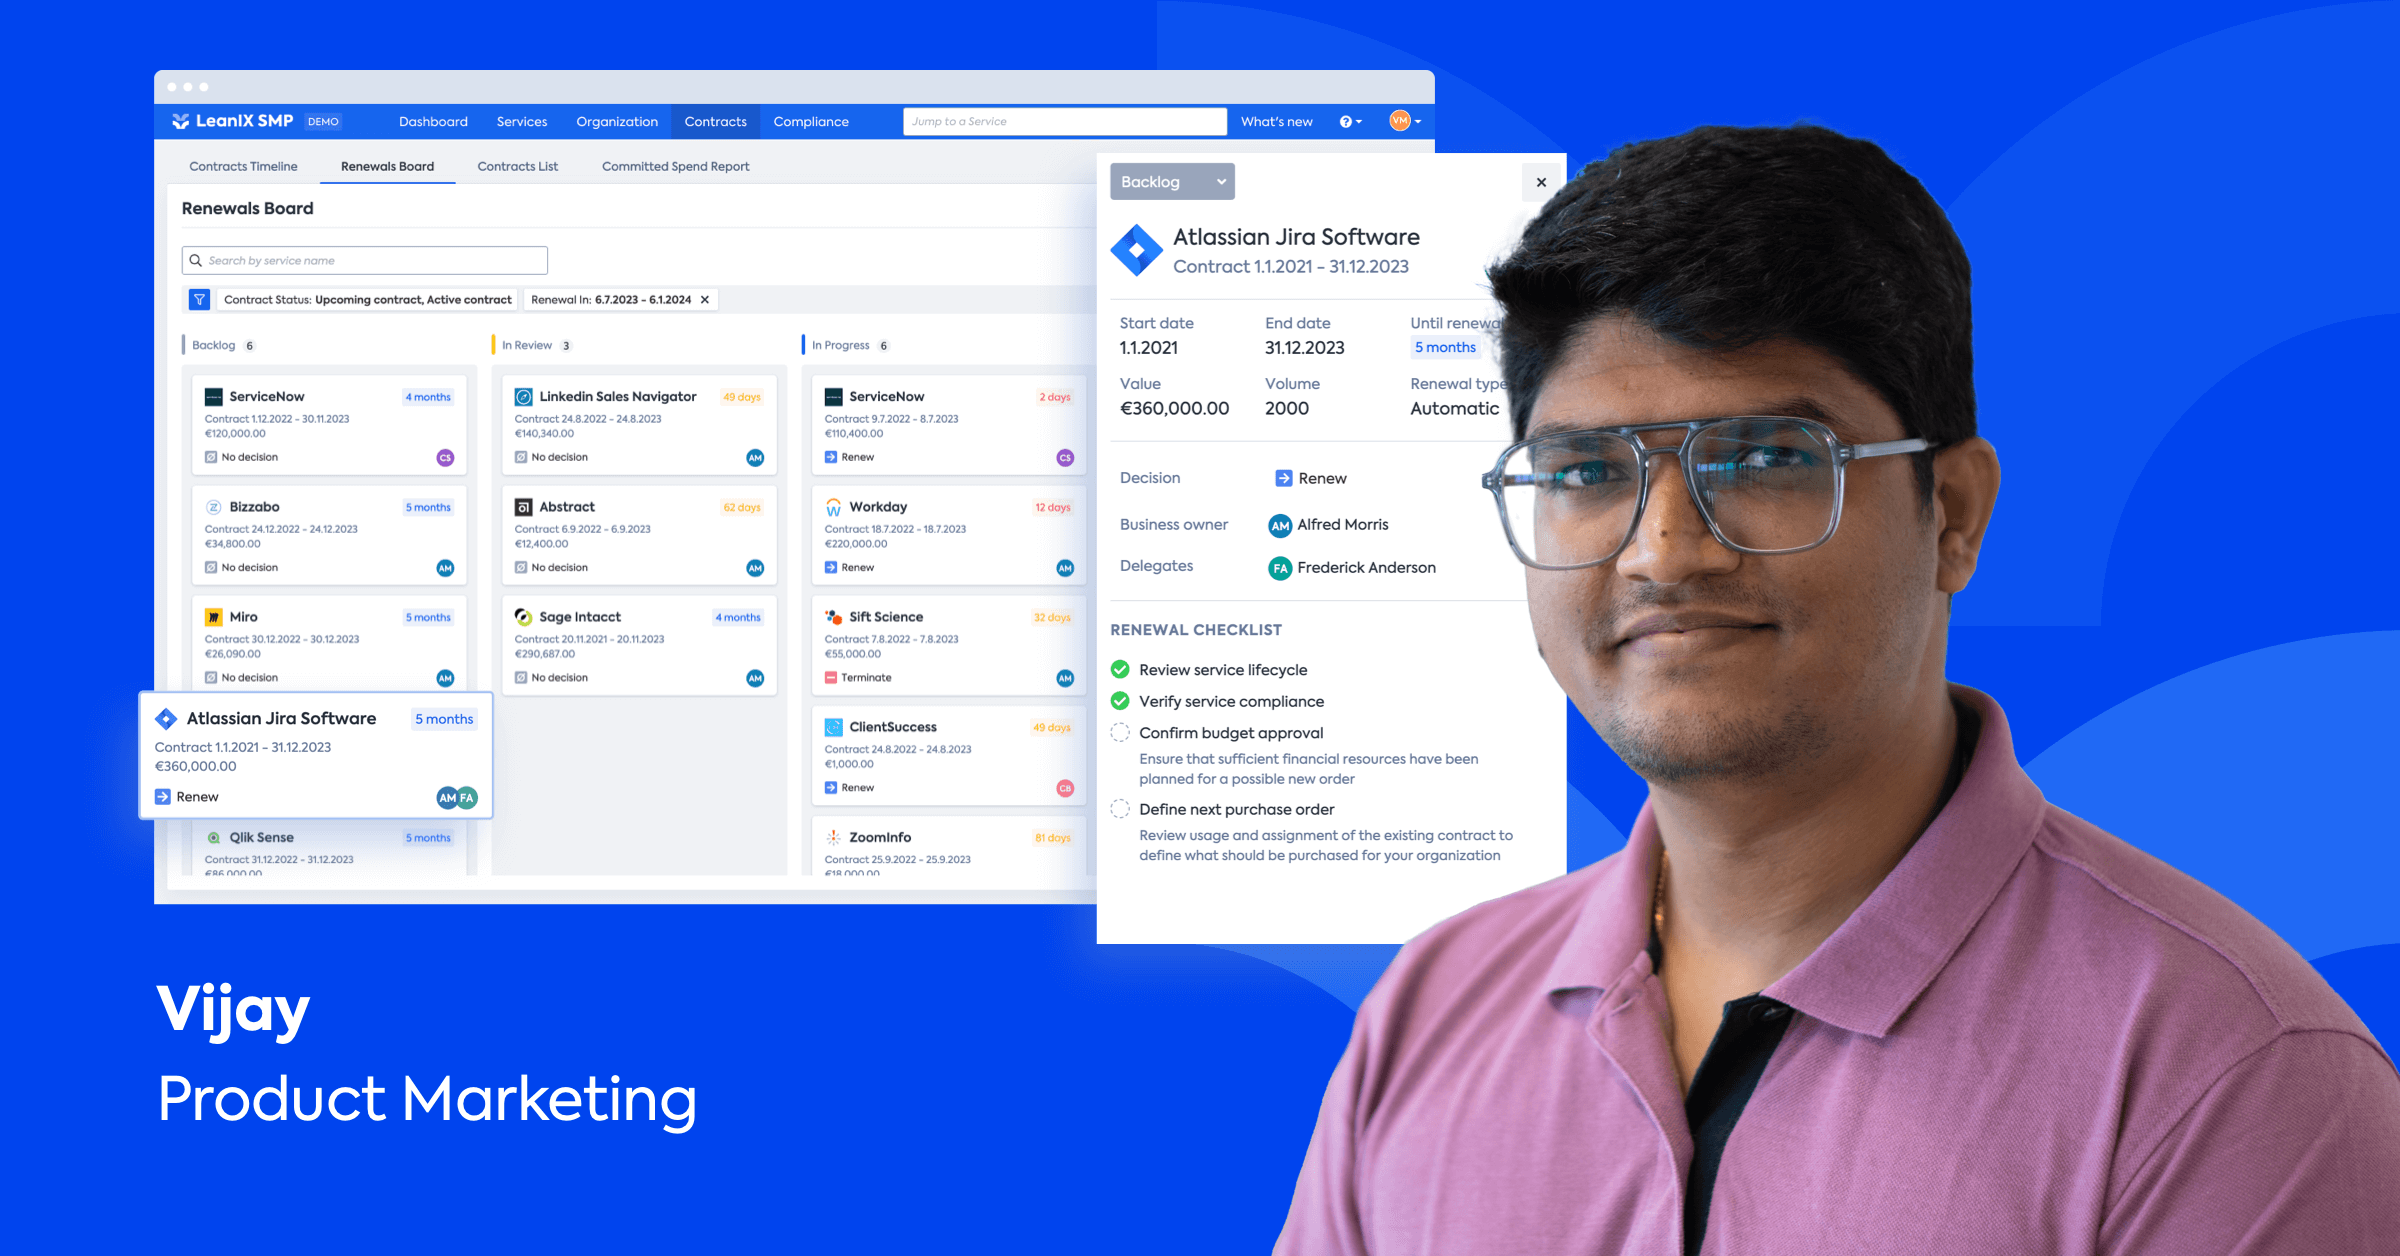
Task: Open the Services menu
Action: click(522, 121)
